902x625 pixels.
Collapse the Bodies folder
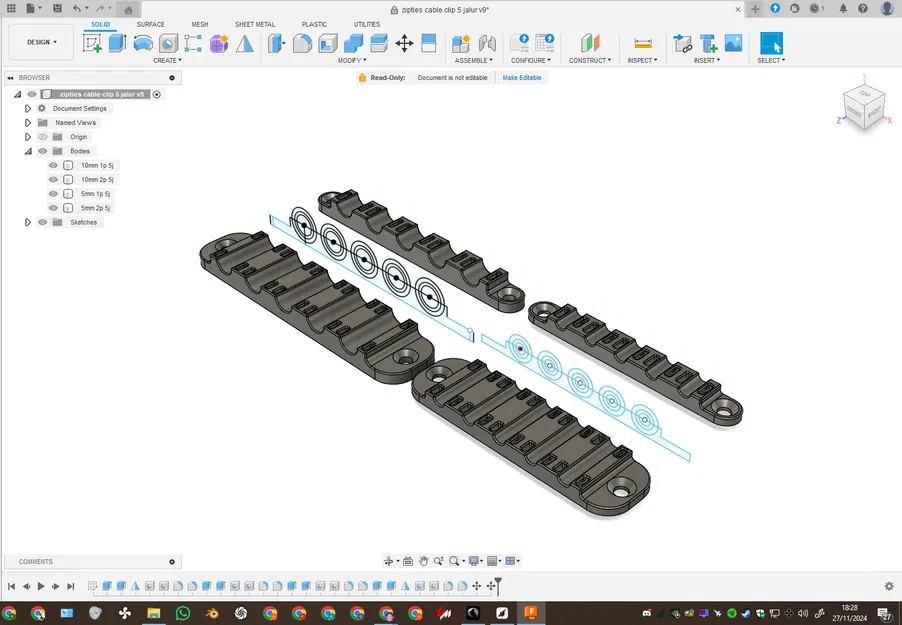28,151
